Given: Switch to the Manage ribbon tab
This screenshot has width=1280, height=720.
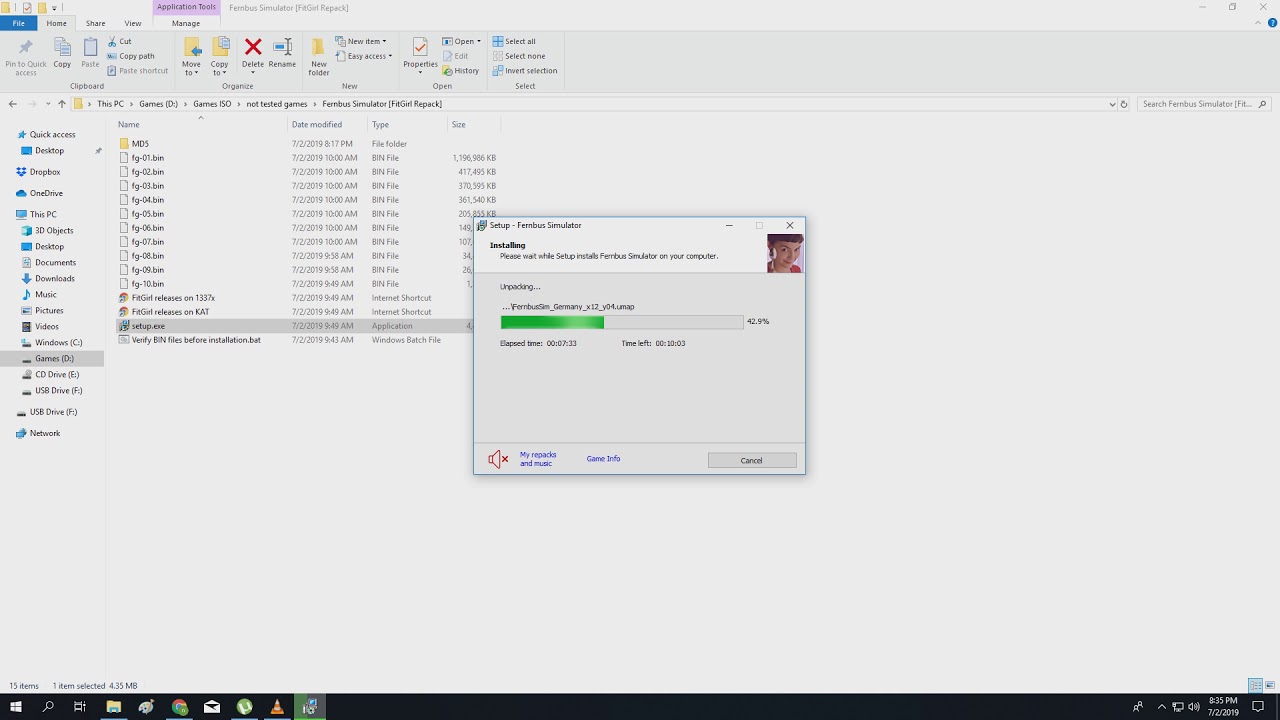Looking at the screenshot, I should pos(186,23).
